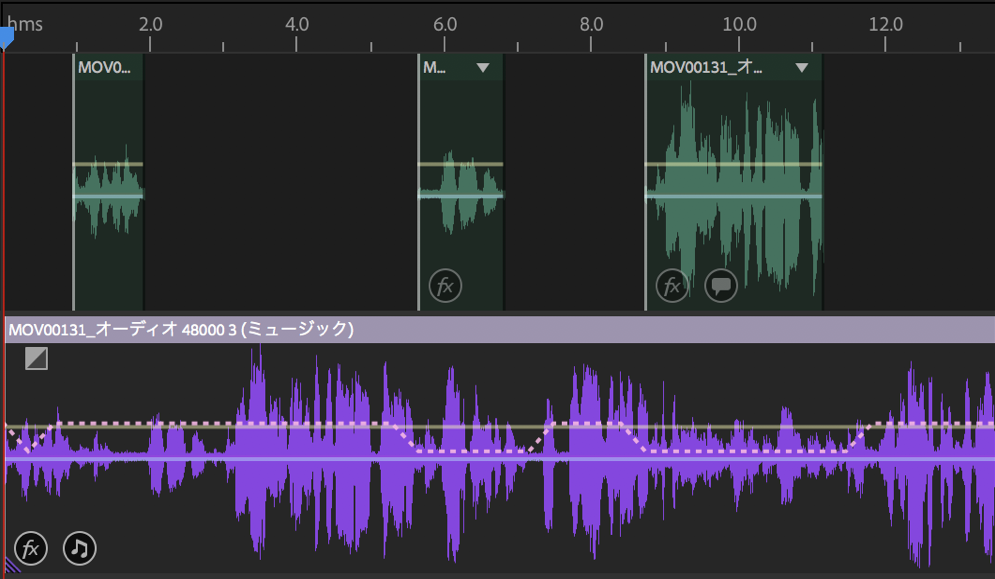Select the first green MOV0 clip title
This screenshot has height=579, width=995.
(105, 68)
